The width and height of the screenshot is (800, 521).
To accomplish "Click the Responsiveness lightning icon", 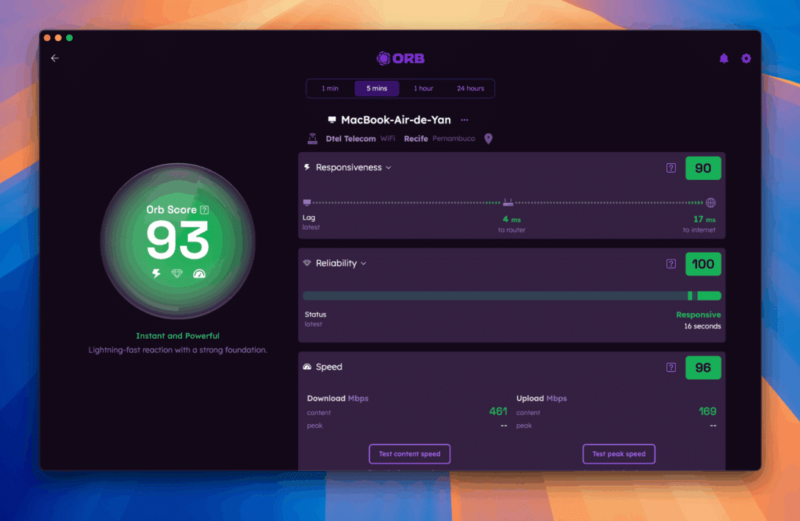I will [307, 167].
